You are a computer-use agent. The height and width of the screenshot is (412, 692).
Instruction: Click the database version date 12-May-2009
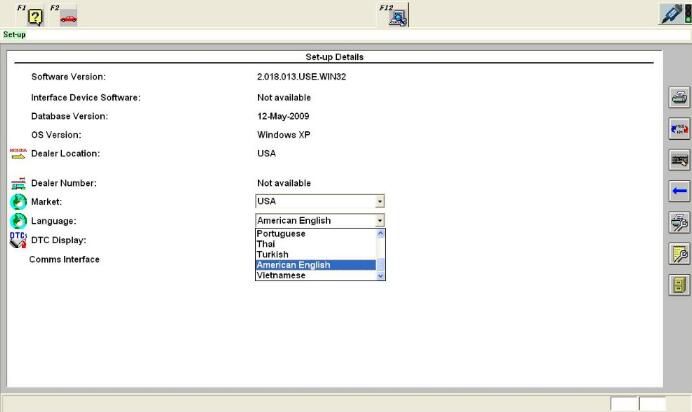(x=283, y=116)
